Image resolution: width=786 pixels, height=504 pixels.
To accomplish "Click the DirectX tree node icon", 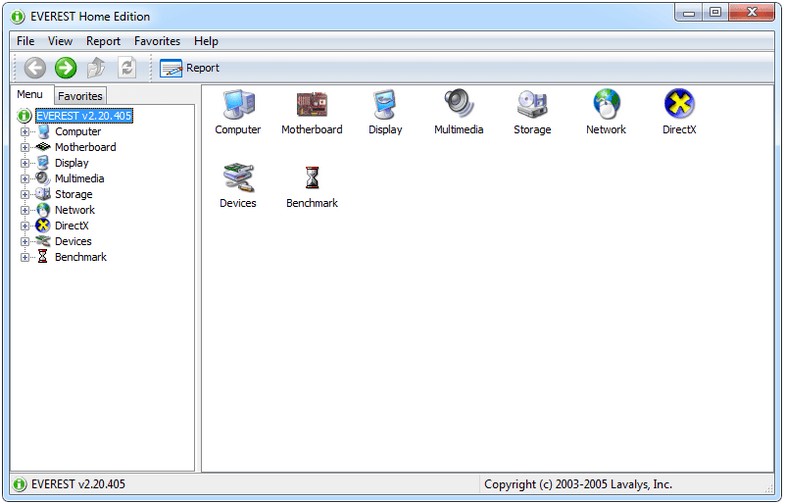I will [x=43, y=225].
